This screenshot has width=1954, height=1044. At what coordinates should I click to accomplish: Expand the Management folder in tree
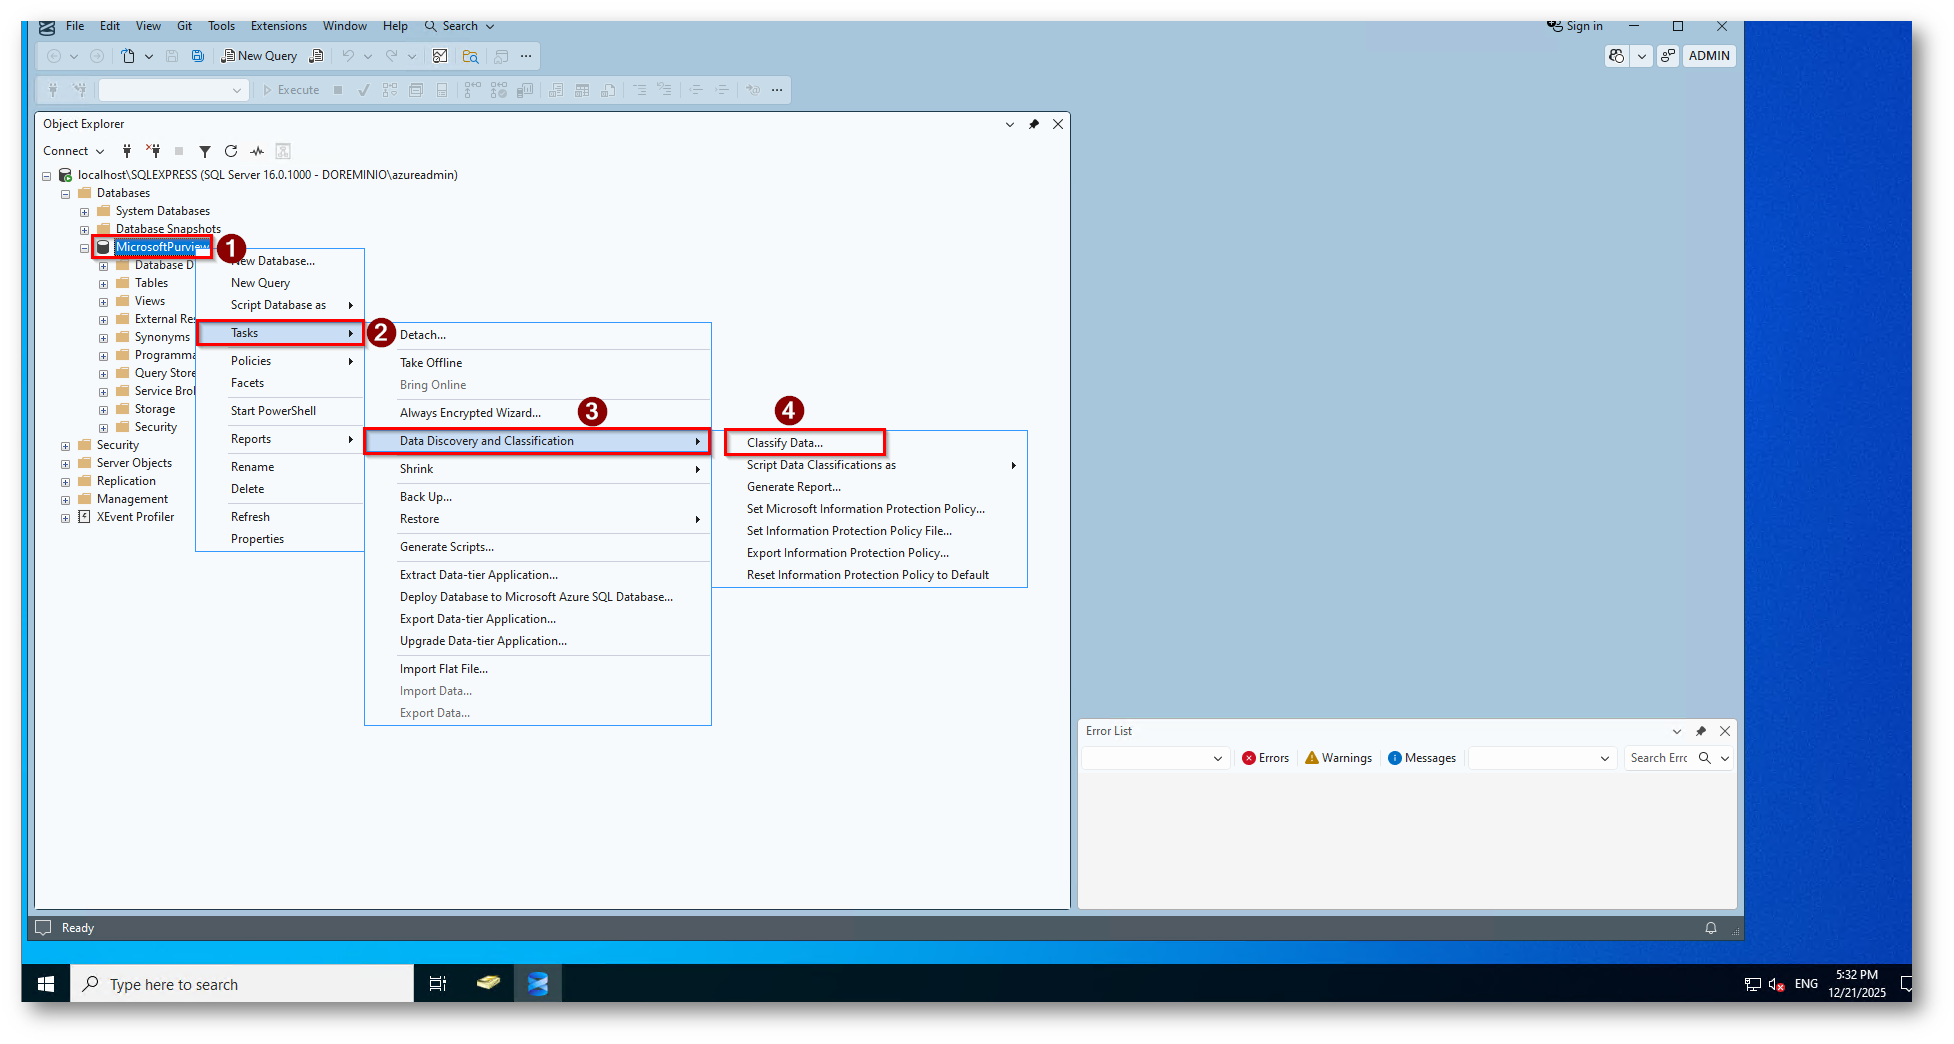tap(66, 500)
